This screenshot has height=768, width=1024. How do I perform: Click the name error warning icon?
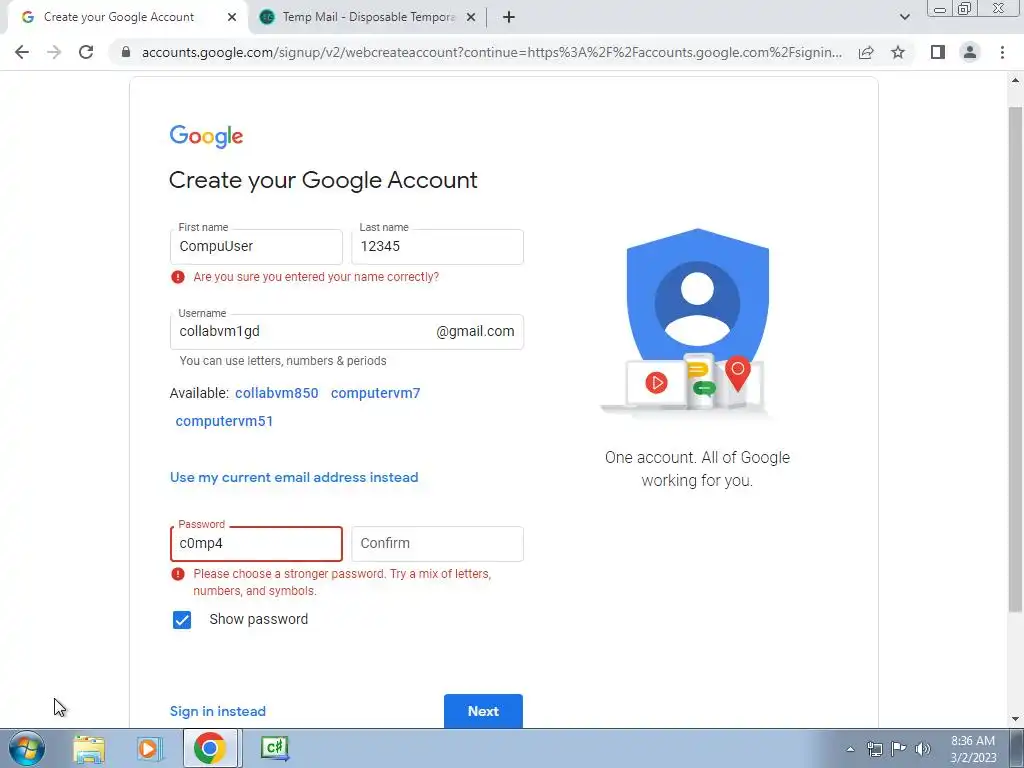click(178, 277)
